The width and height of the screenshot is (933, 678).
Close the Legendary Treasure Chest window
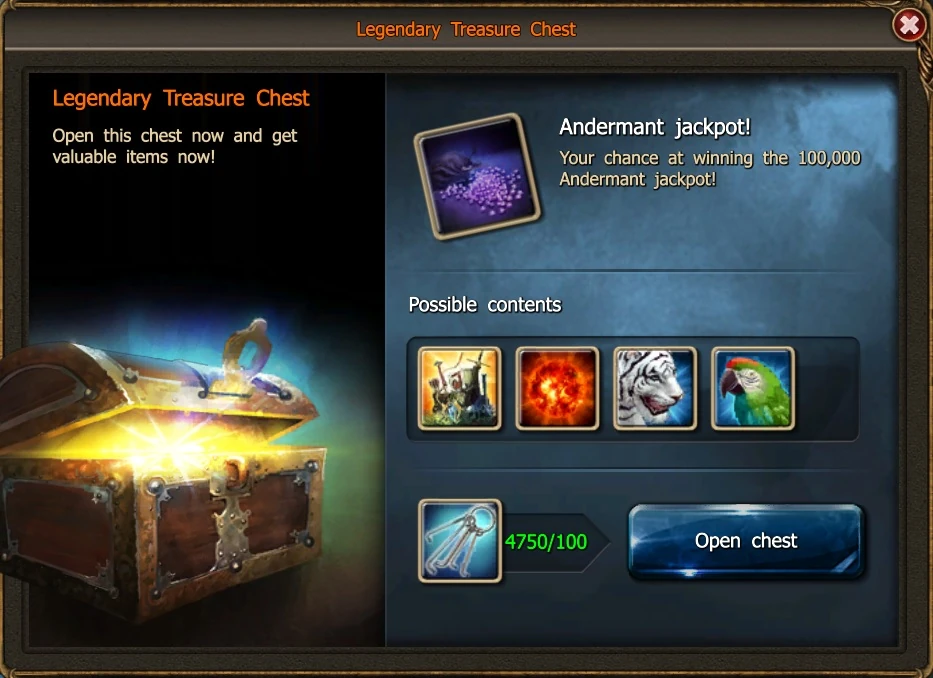pyautogui.click(x=909, y=25)
